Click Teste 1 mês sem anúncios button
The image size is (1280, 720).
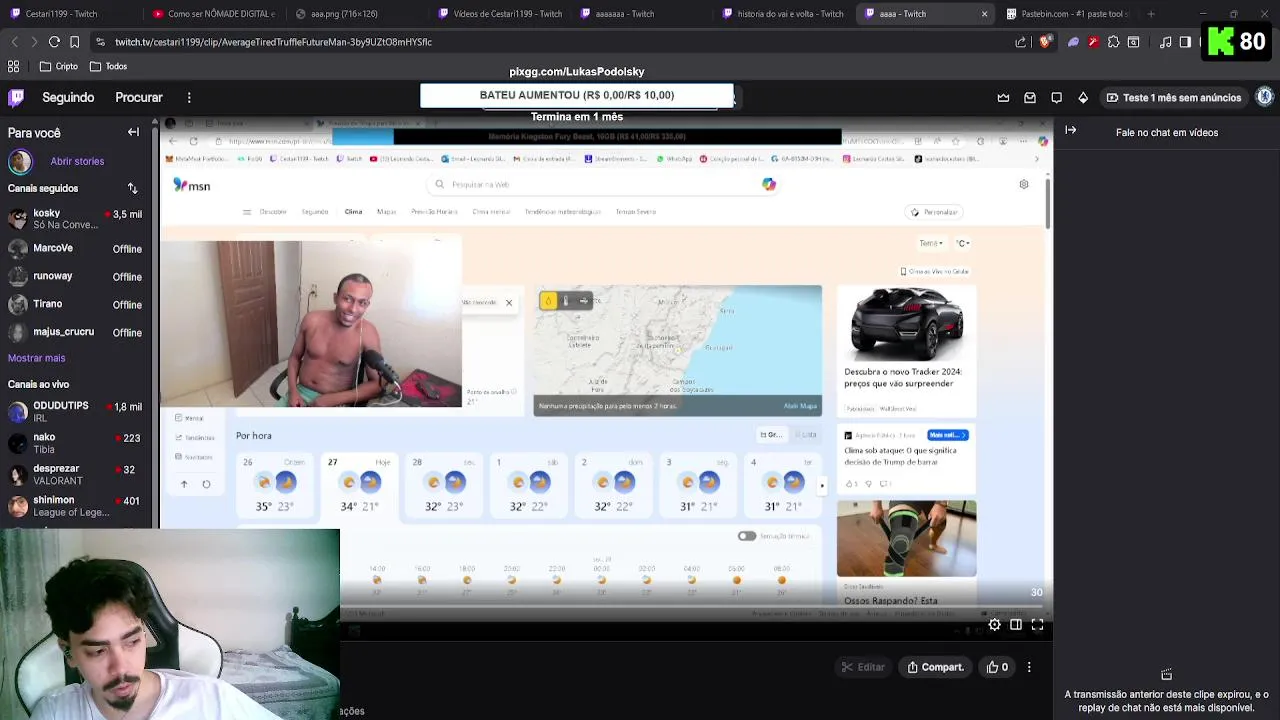(1172, 97)
